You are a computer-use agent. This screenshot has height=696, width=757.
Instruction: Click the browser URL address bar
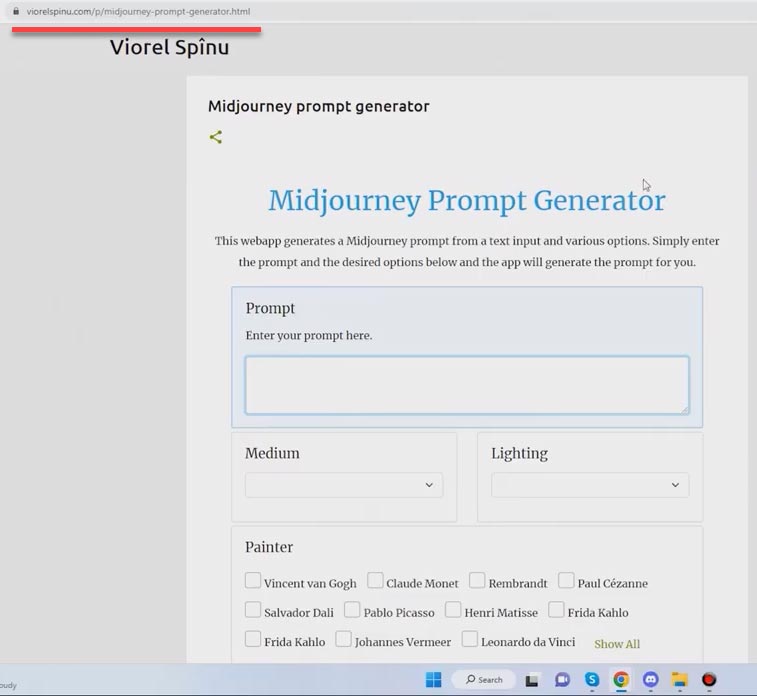pos(138,11)
